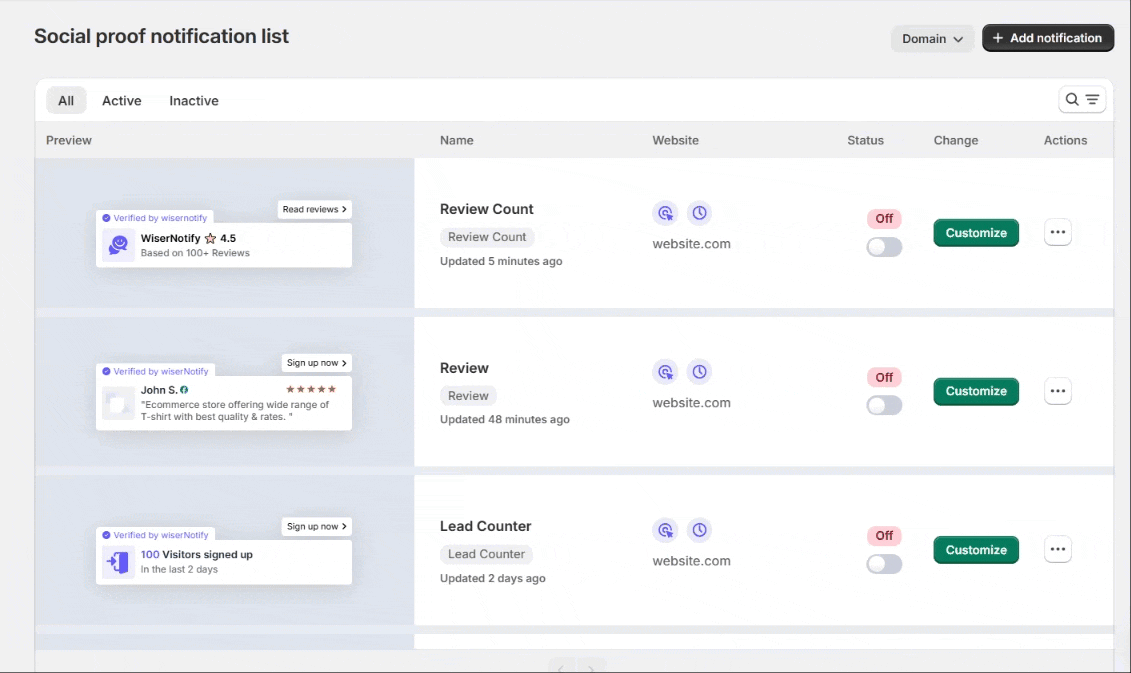
Task: Click the Add notification button
Action: tap(1047, 38)
